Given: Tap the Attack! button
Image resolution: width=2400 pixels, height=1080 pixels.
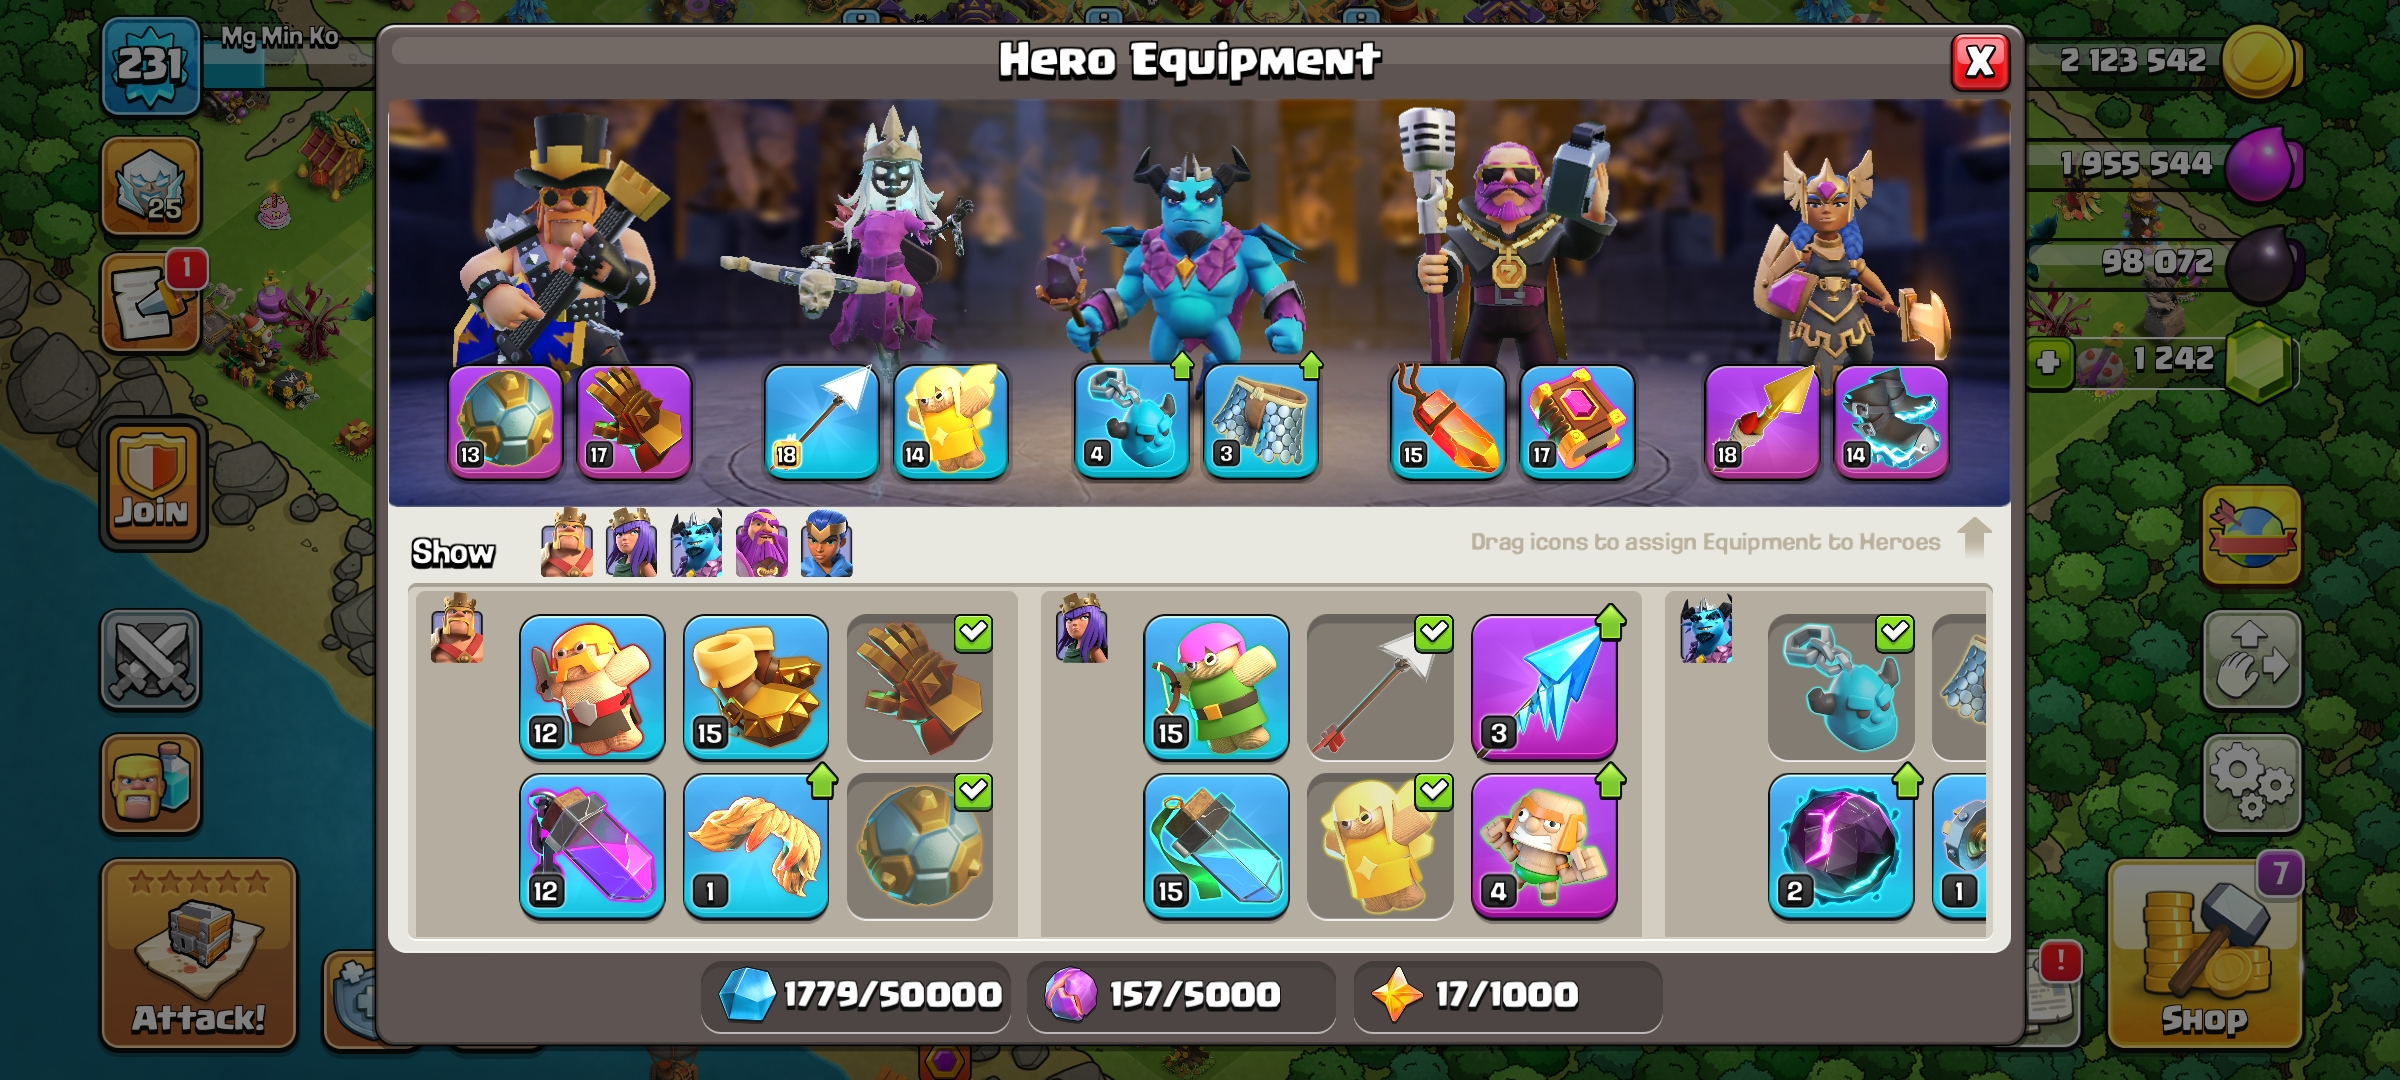Looking at the screenshot, I should coord(199,955).
